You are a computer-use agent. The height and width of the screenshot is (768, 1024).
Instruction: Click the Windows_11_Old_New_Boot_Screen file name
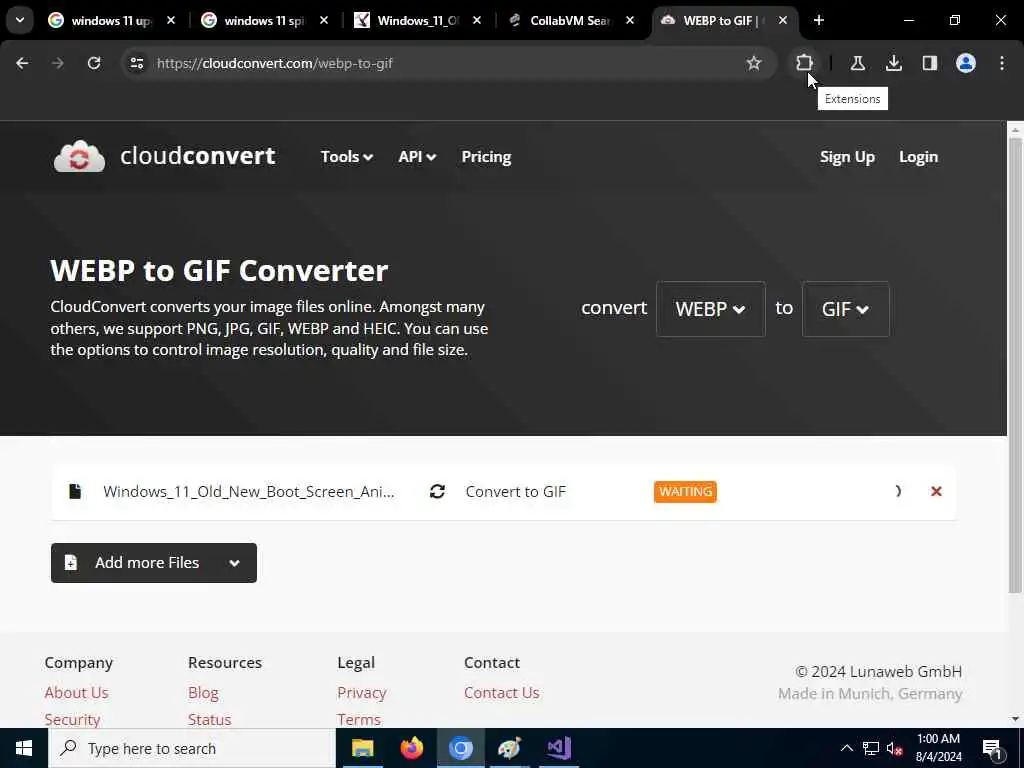click(x=248, y=491)
